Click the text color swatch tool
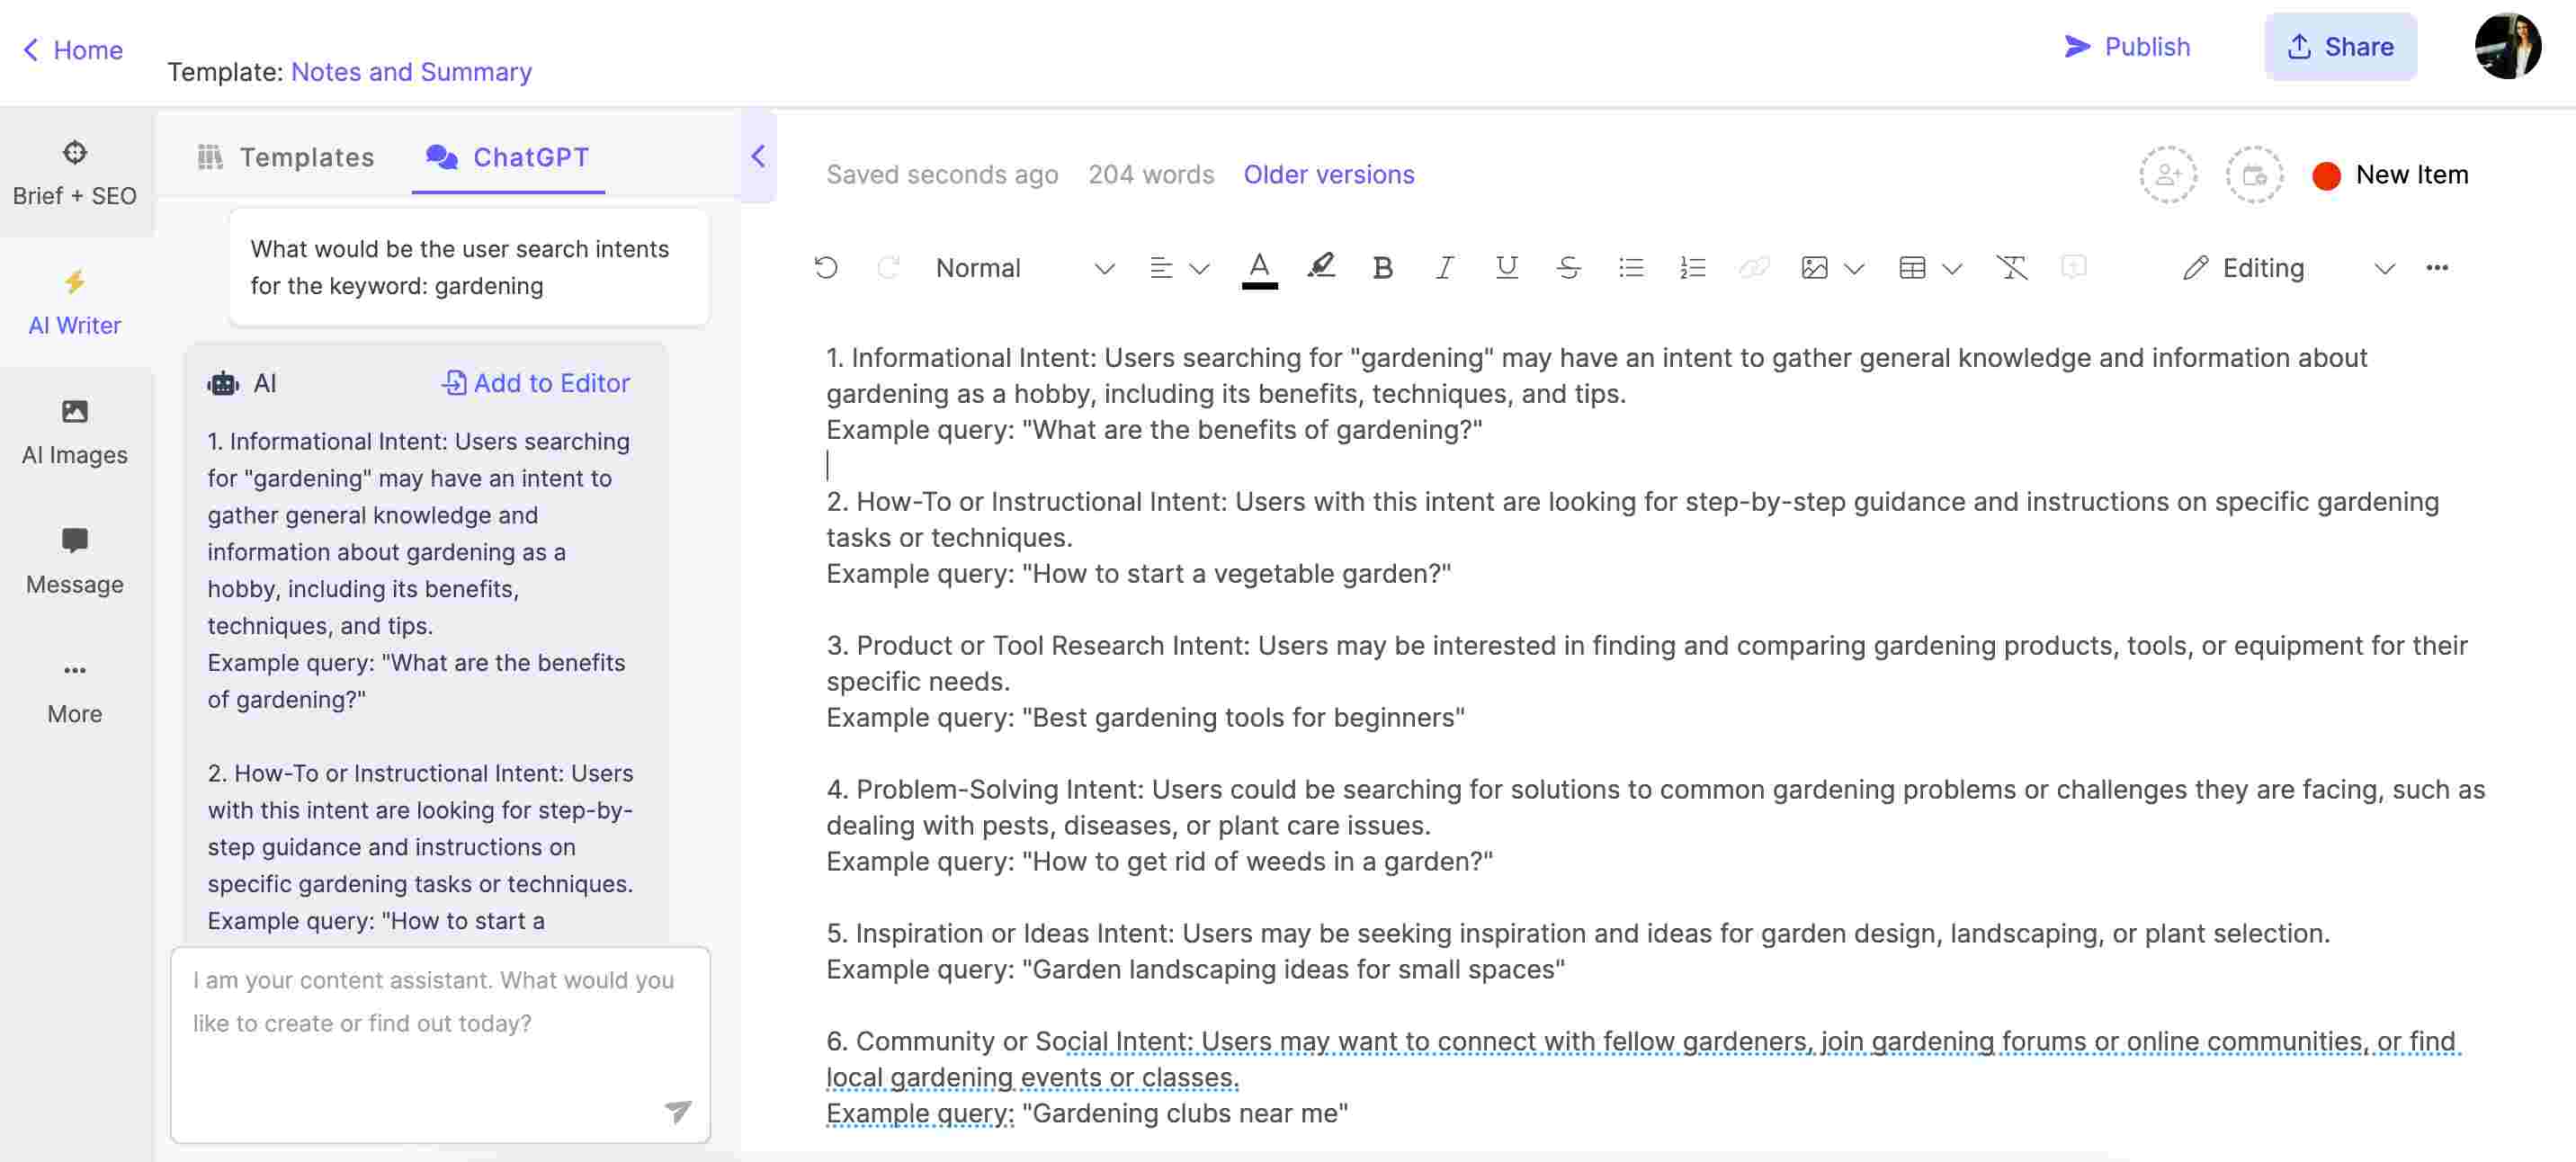This screenshot has height=1162, width=2576. (x=1258, y=268)
